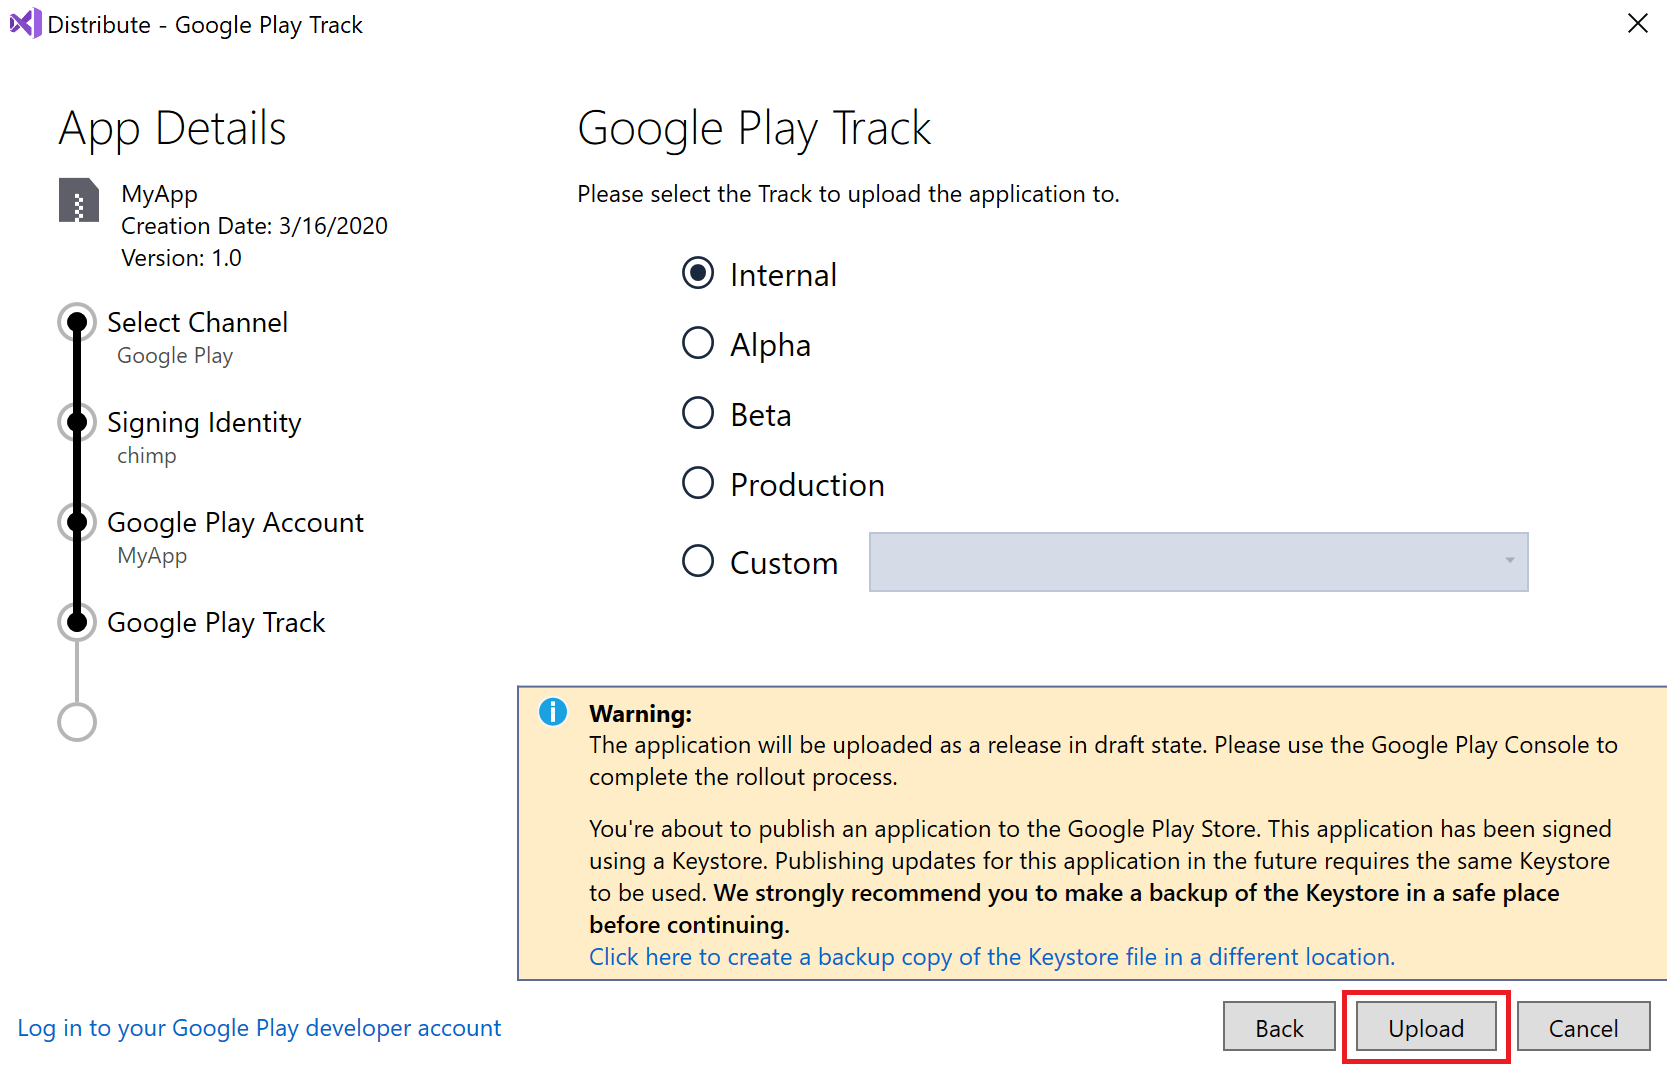Pick the Production track option
This screenshot has height=1066, width=1667.
pos(698,483)
